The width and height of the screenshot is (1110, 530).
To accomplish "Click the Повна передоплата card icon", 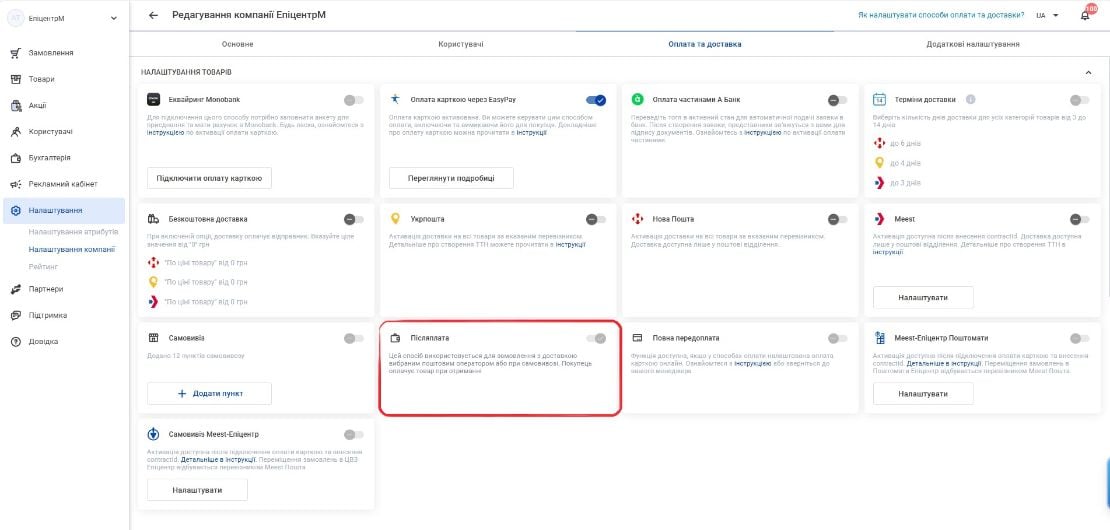I will (638, 338).
